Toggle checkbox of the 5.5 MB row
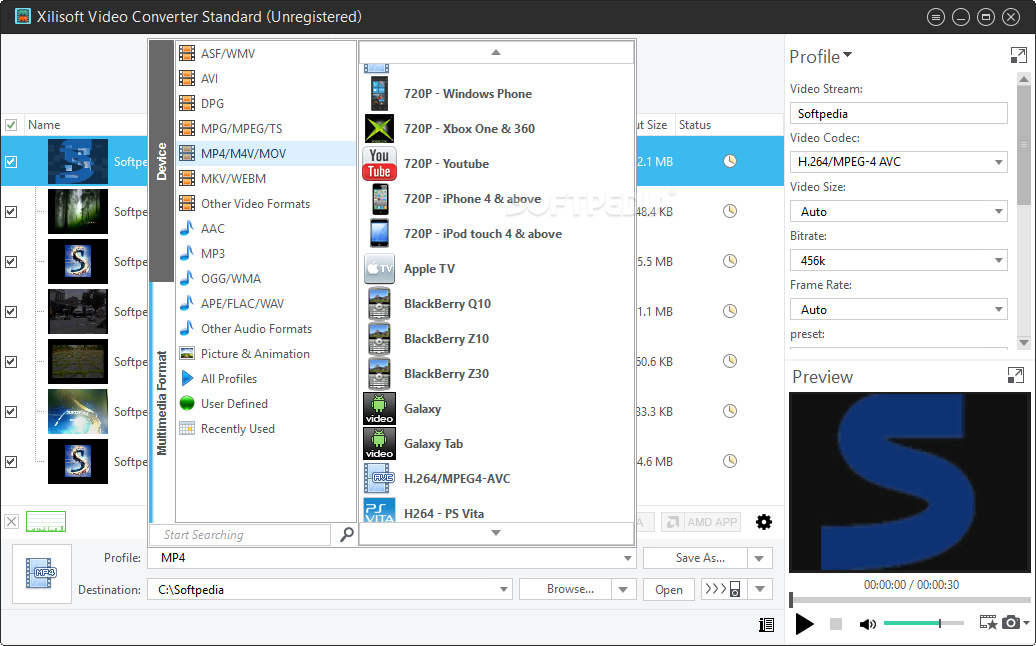This screenshot has height=646, width=1036. (11, 262)
